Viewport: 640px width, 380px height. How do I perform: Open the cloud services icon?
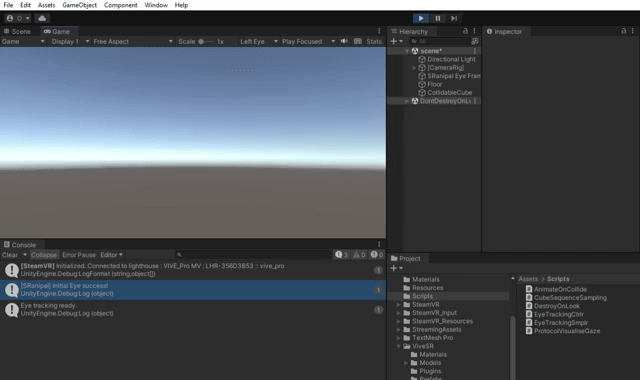coord(42,18)
